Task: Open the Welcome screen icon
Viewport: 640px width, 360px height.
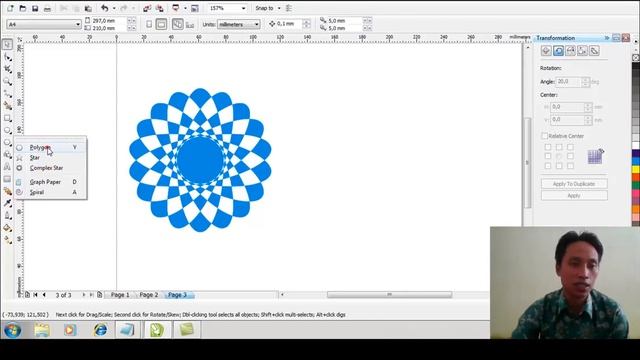Action: click(x=195, y=8)
